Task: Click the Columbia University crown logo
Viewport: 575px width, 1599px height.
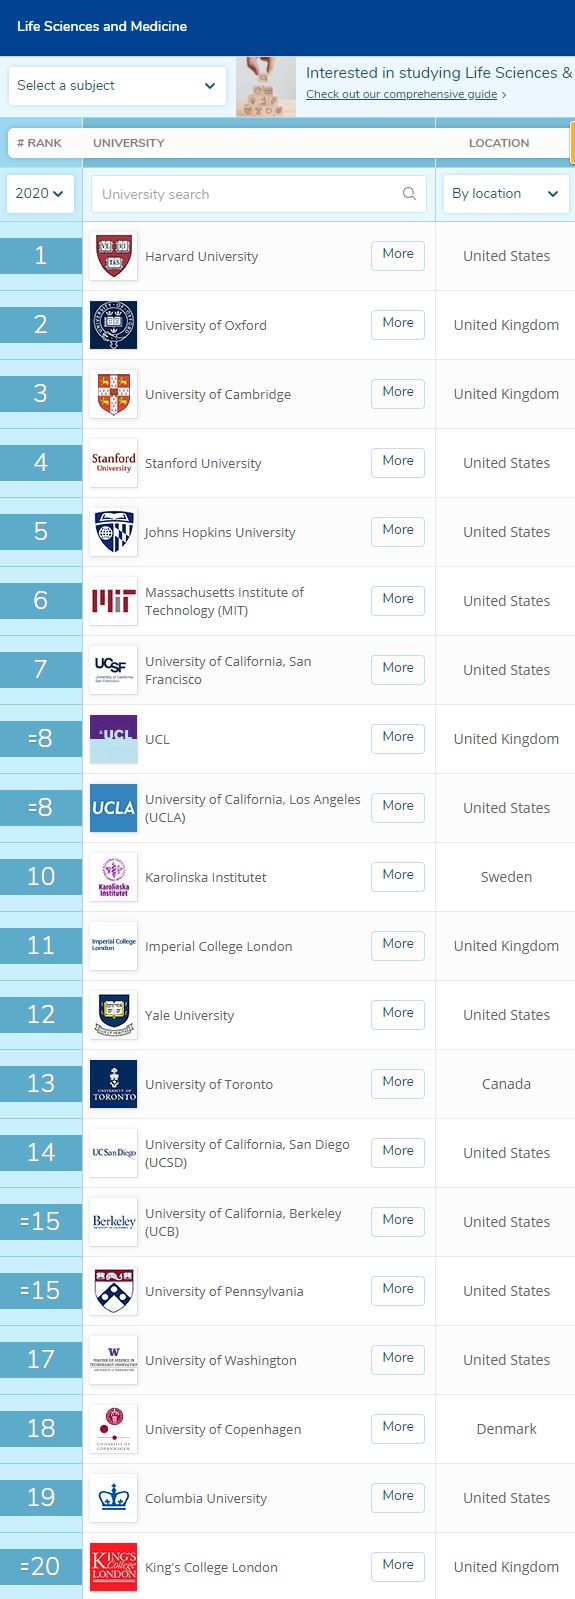Action: tap(113, 1498)
